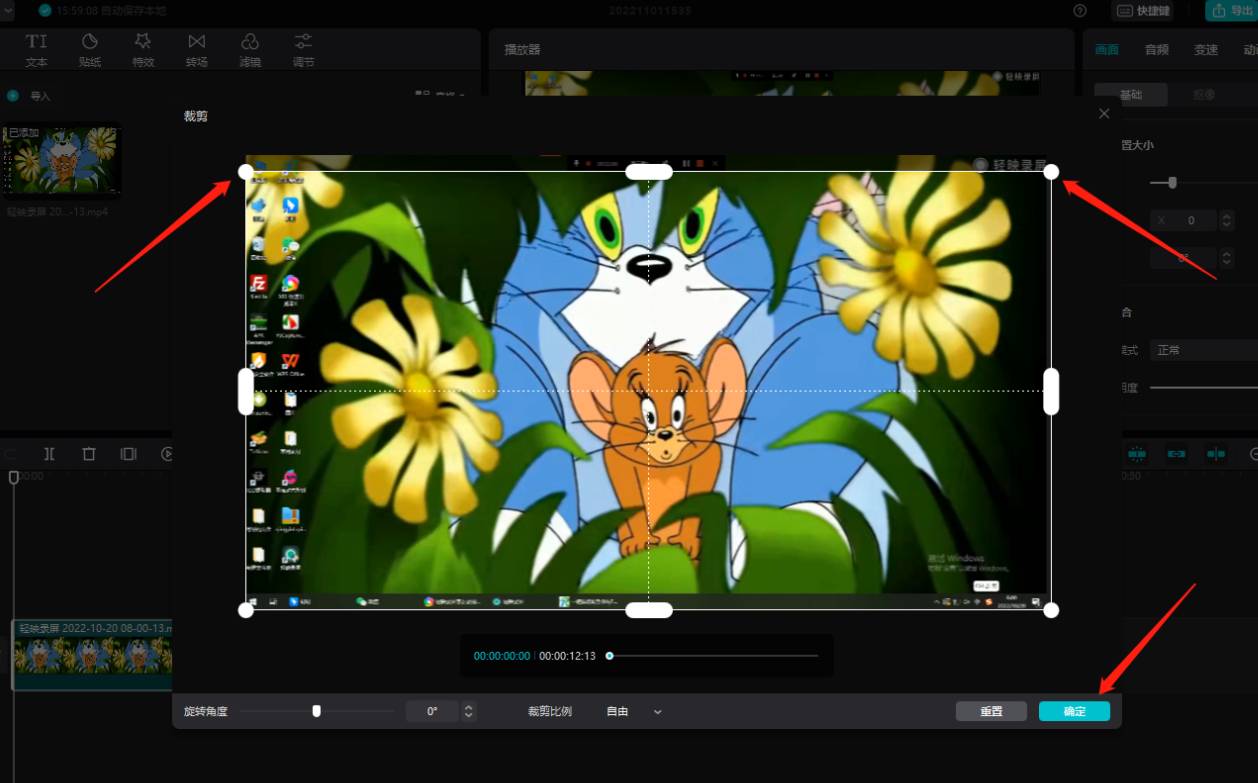Viewport: 1258px width, 783px height.
Task: Open the 调节 (Adjust) panel
Action: coord(303,49)
